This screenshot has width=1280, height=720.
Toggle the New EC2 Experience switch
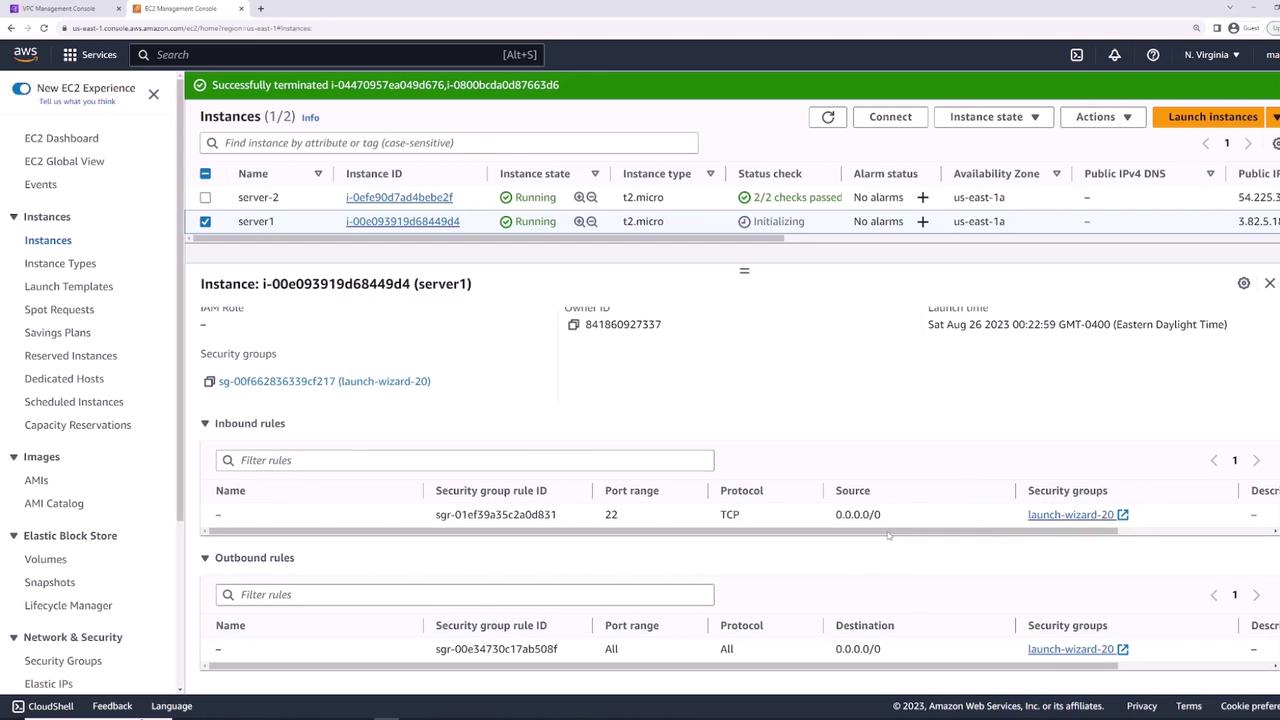click(21, 89)
